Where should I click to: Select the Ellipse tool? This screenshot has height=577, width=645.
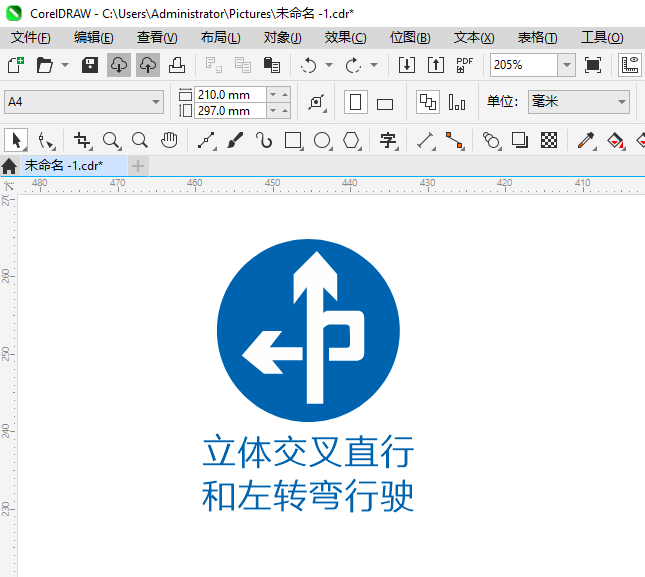click(323, 141)
